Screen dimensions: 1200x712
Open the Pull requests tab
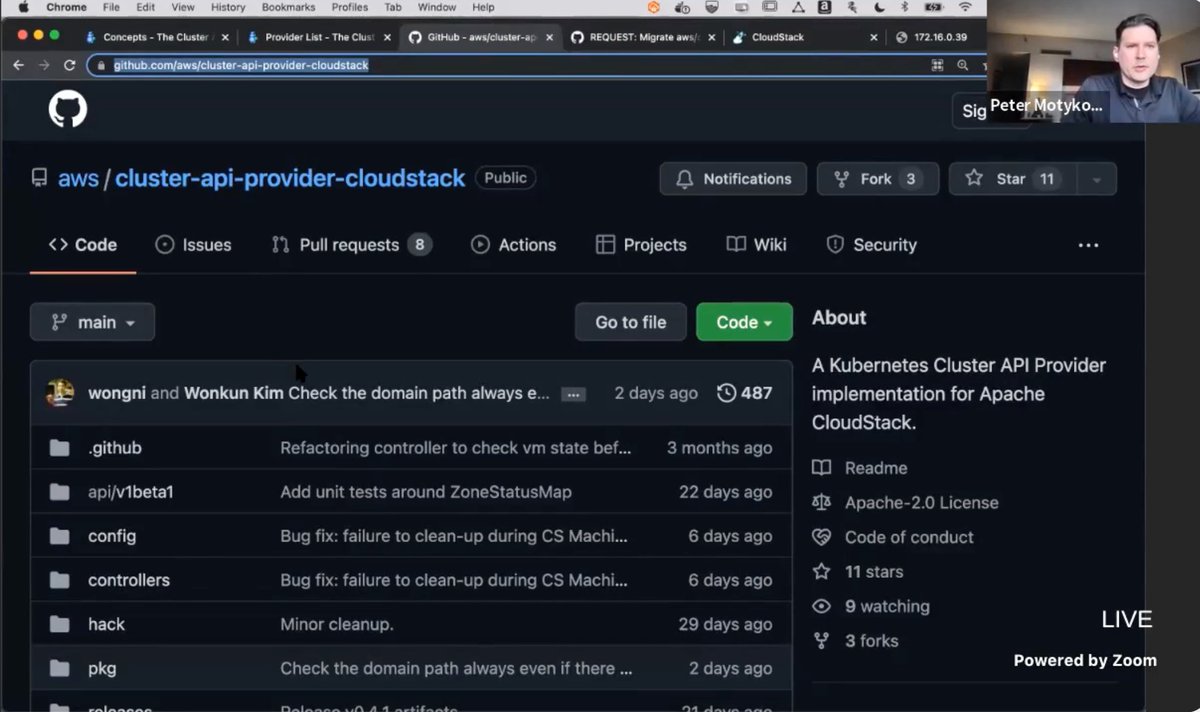point(351,245)
